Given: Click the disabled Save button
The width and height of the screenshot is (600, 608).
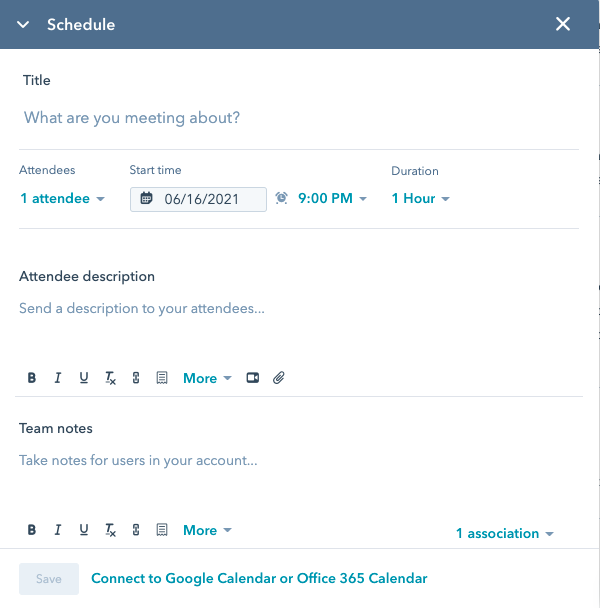Looking at the screenshot, I should click(49, 579).
